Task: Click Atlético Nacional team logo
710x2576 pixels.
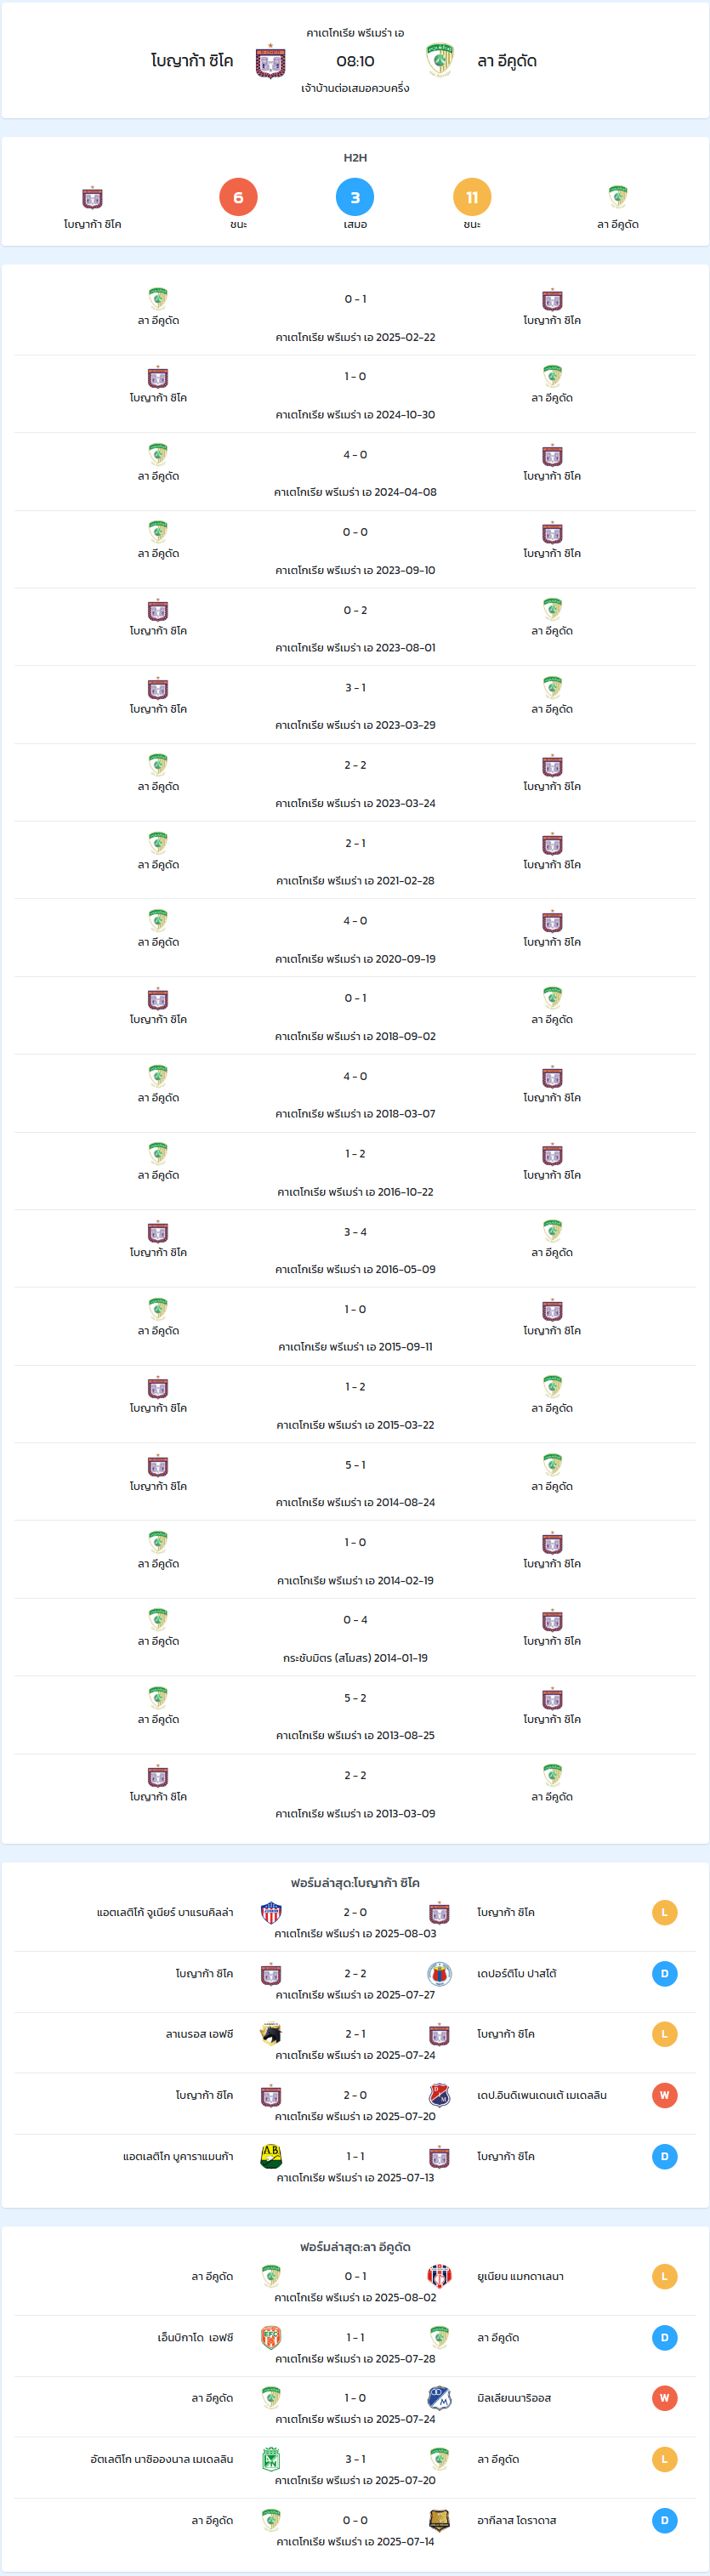Action: (271, 2459)
